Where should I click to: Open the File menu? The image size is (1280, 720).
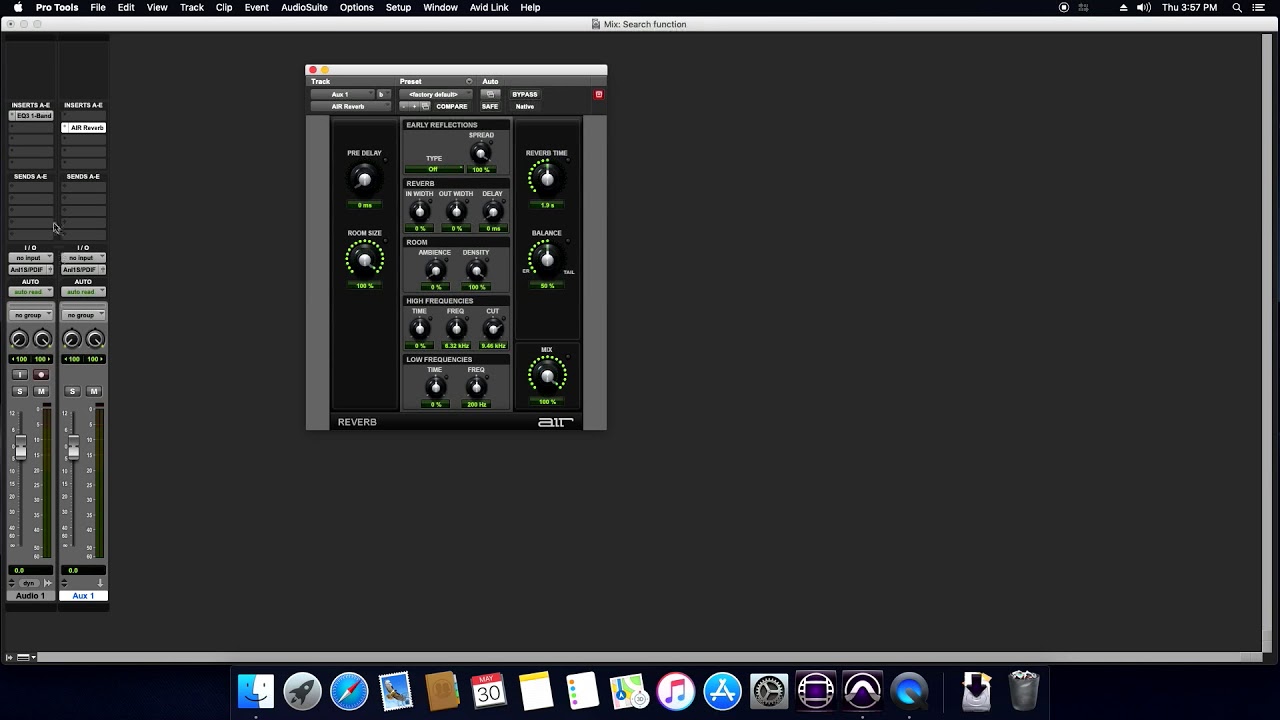click(98, 7)
